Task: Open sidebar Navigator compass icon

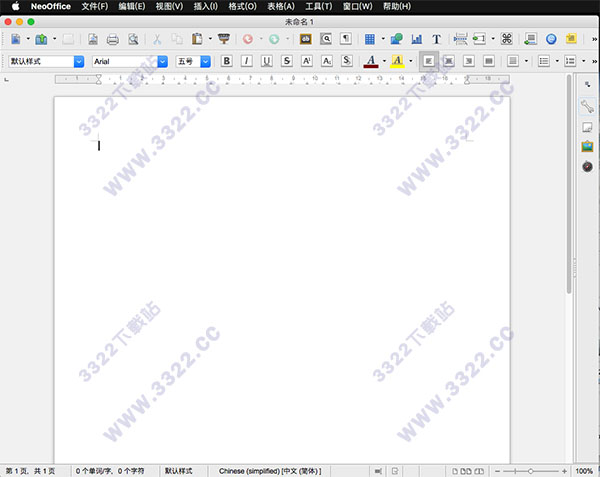Action: coord(587,166)
